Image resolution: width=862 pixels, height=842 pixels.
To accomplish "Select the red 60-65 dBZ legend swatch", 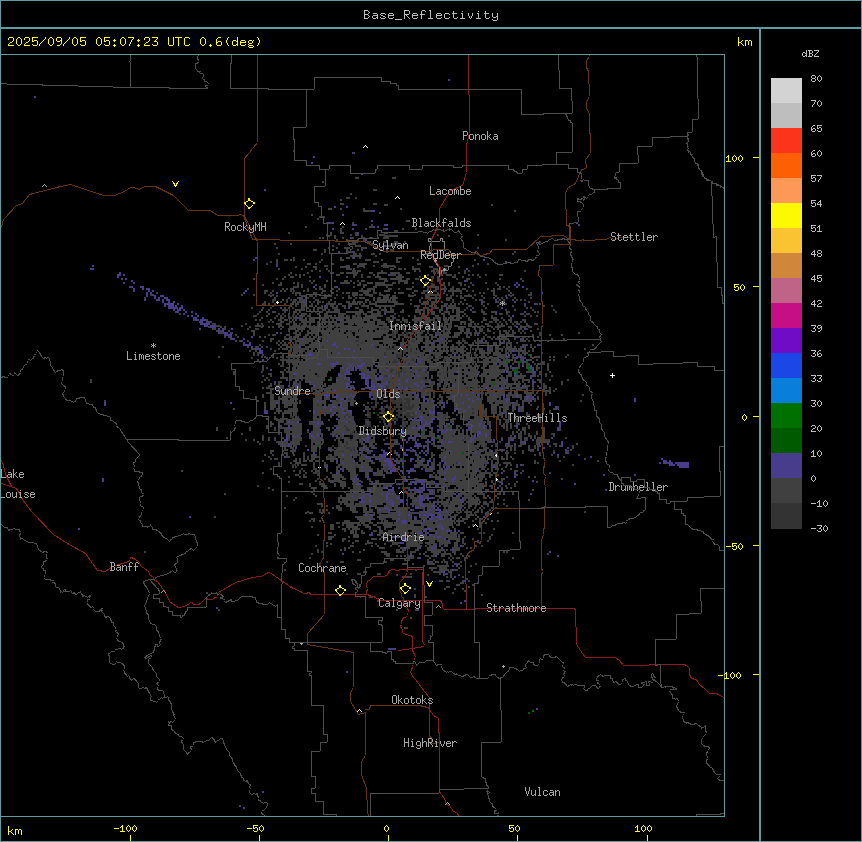I will coord(786,140).
